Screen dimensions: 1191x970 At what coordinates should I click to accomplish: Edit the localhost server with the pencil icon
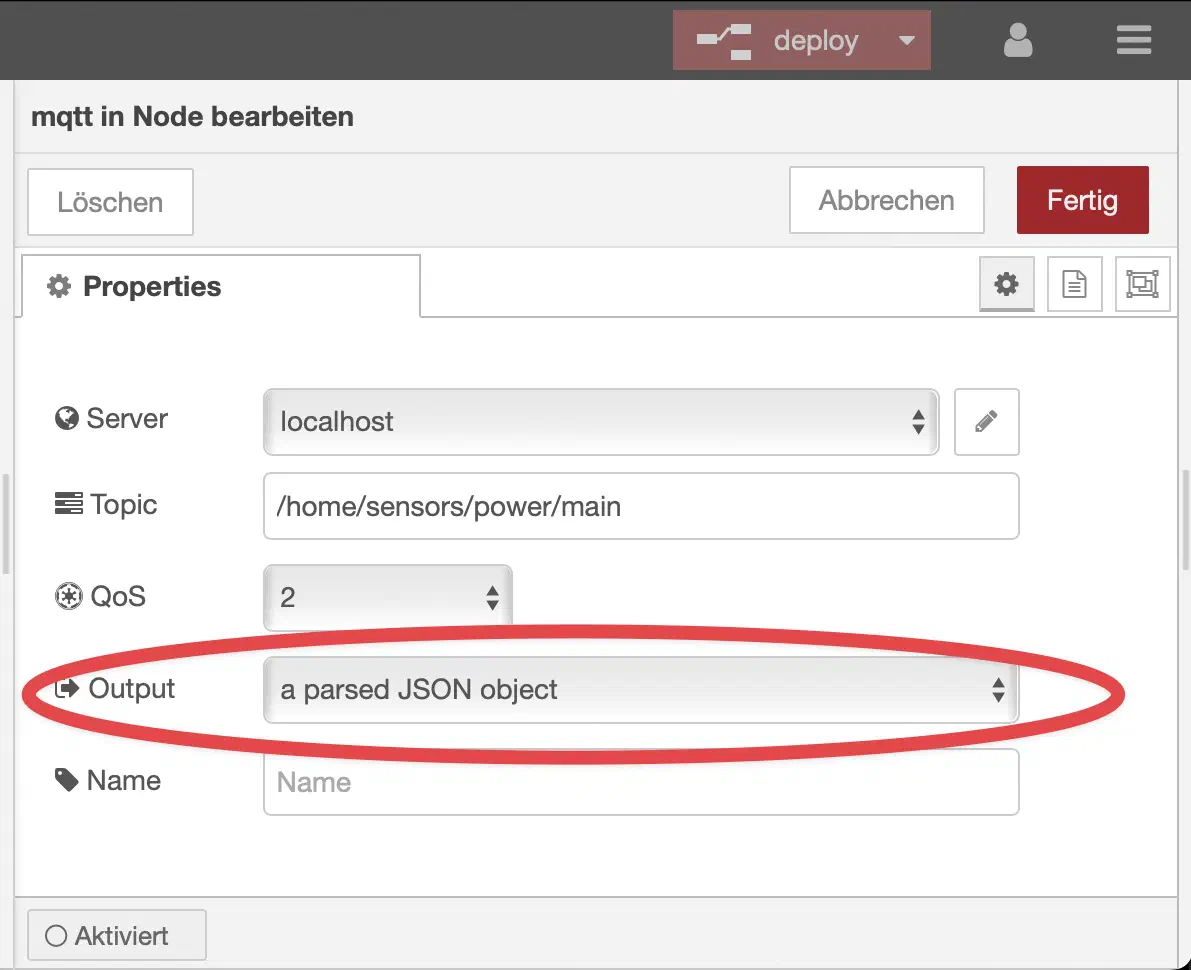pos(986,422)
